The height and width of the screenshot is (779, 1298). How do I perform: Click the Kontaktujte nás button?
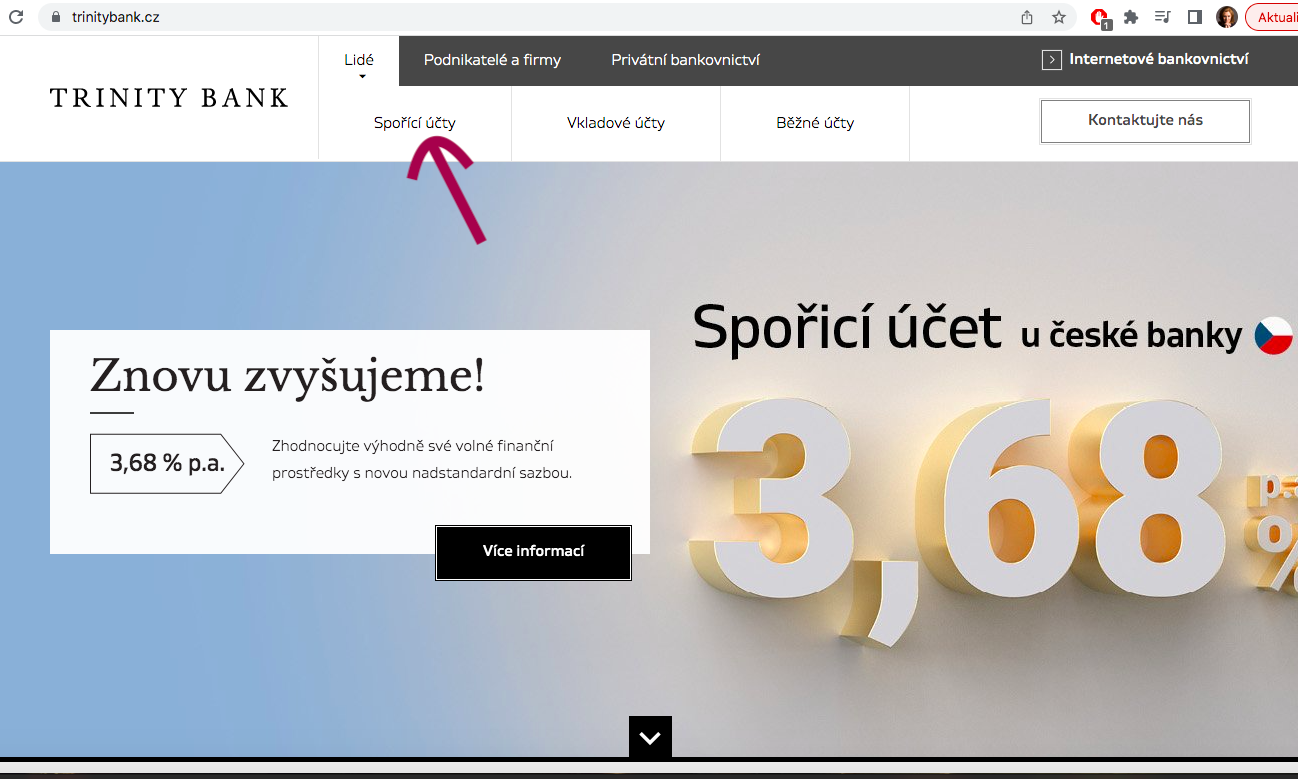tap(1145, 121)
